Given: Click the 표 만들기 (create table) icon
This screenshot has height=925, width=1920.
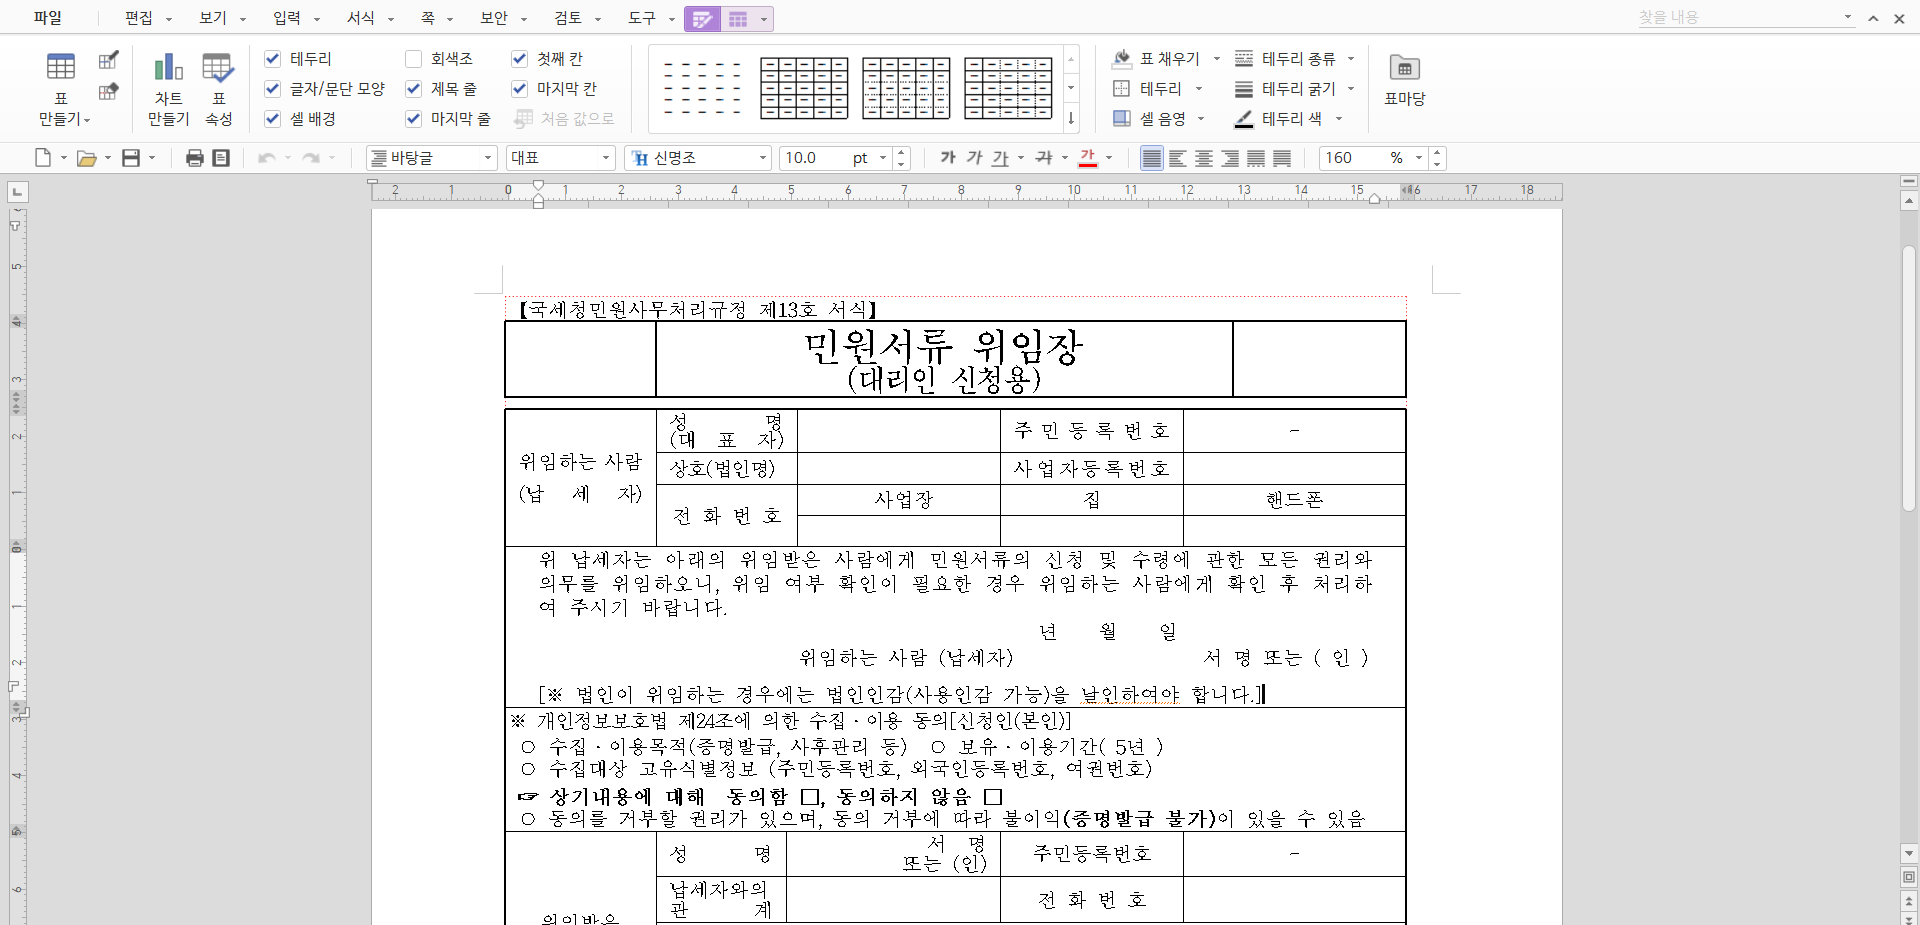Looking at the screenshot, I should [x=61, y=67].
